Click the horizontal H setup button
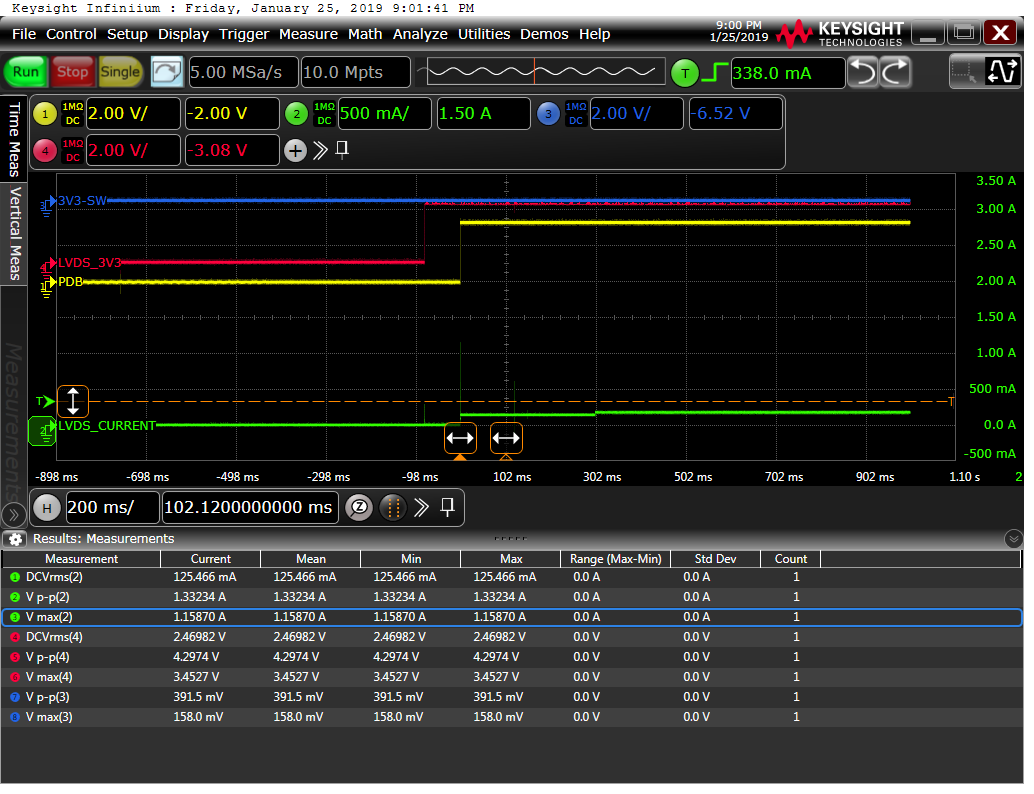The image size is (1034, 794). pos(47,508)
